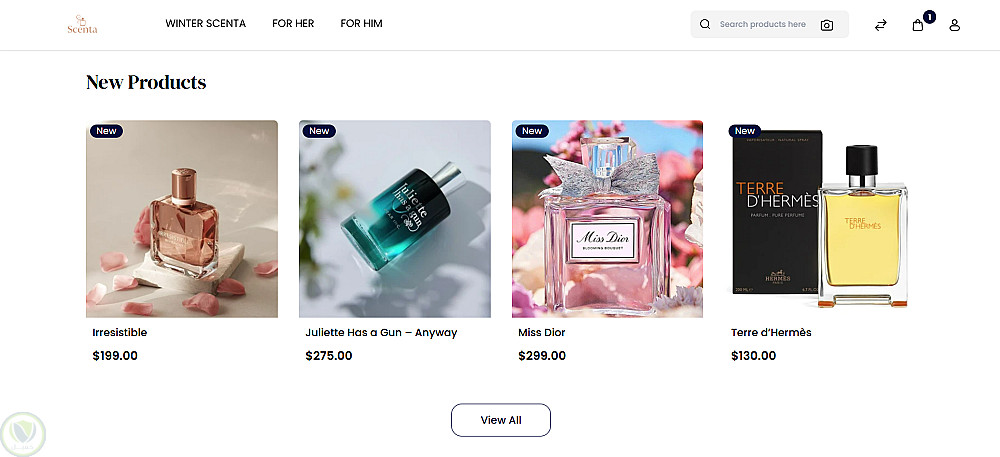The height and width of the screenshot is (457, 1000).
Task: Click the magnifying glass search icon
Action: 705,24
